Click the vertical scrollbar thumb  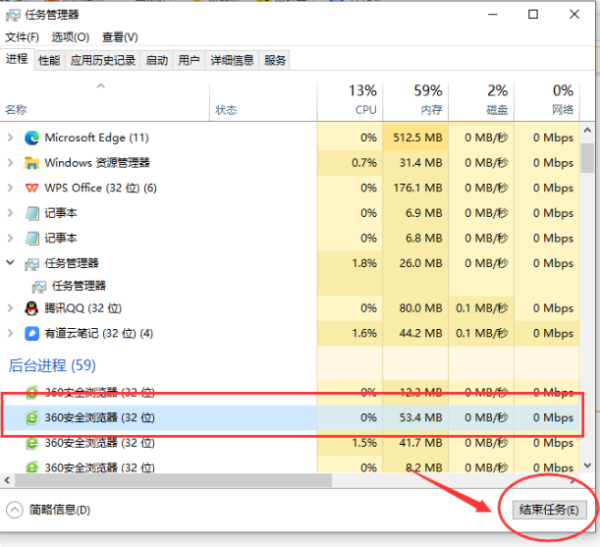tap(587, 158)
